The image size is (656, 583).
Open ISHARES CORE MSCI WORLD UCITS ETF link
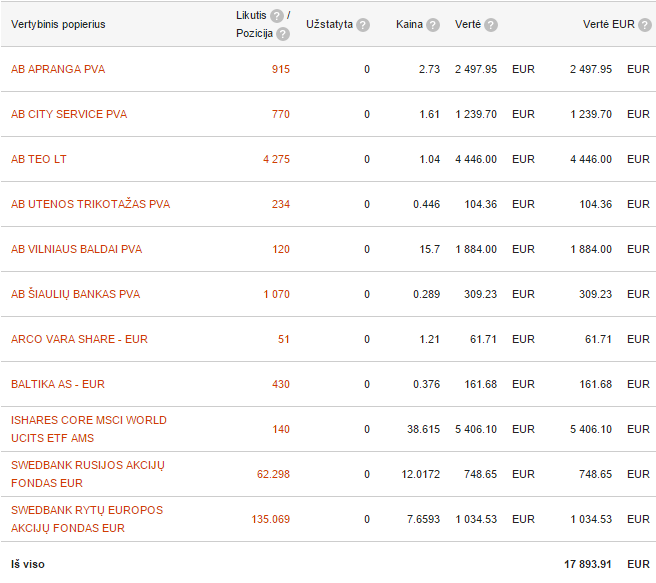pos(89,429)
